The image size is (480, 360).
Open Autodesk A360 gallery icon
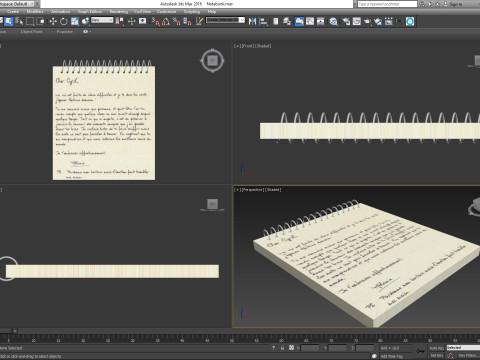pos(389,22)
